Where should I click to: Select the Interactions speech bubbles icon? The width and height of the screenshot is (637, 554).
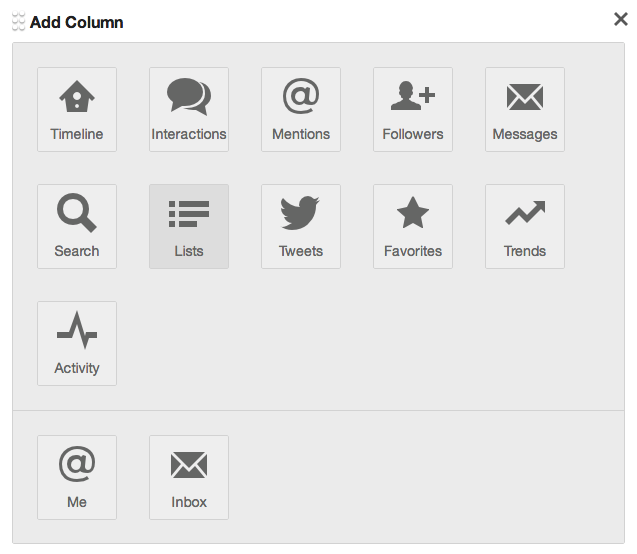pos(189,96)
